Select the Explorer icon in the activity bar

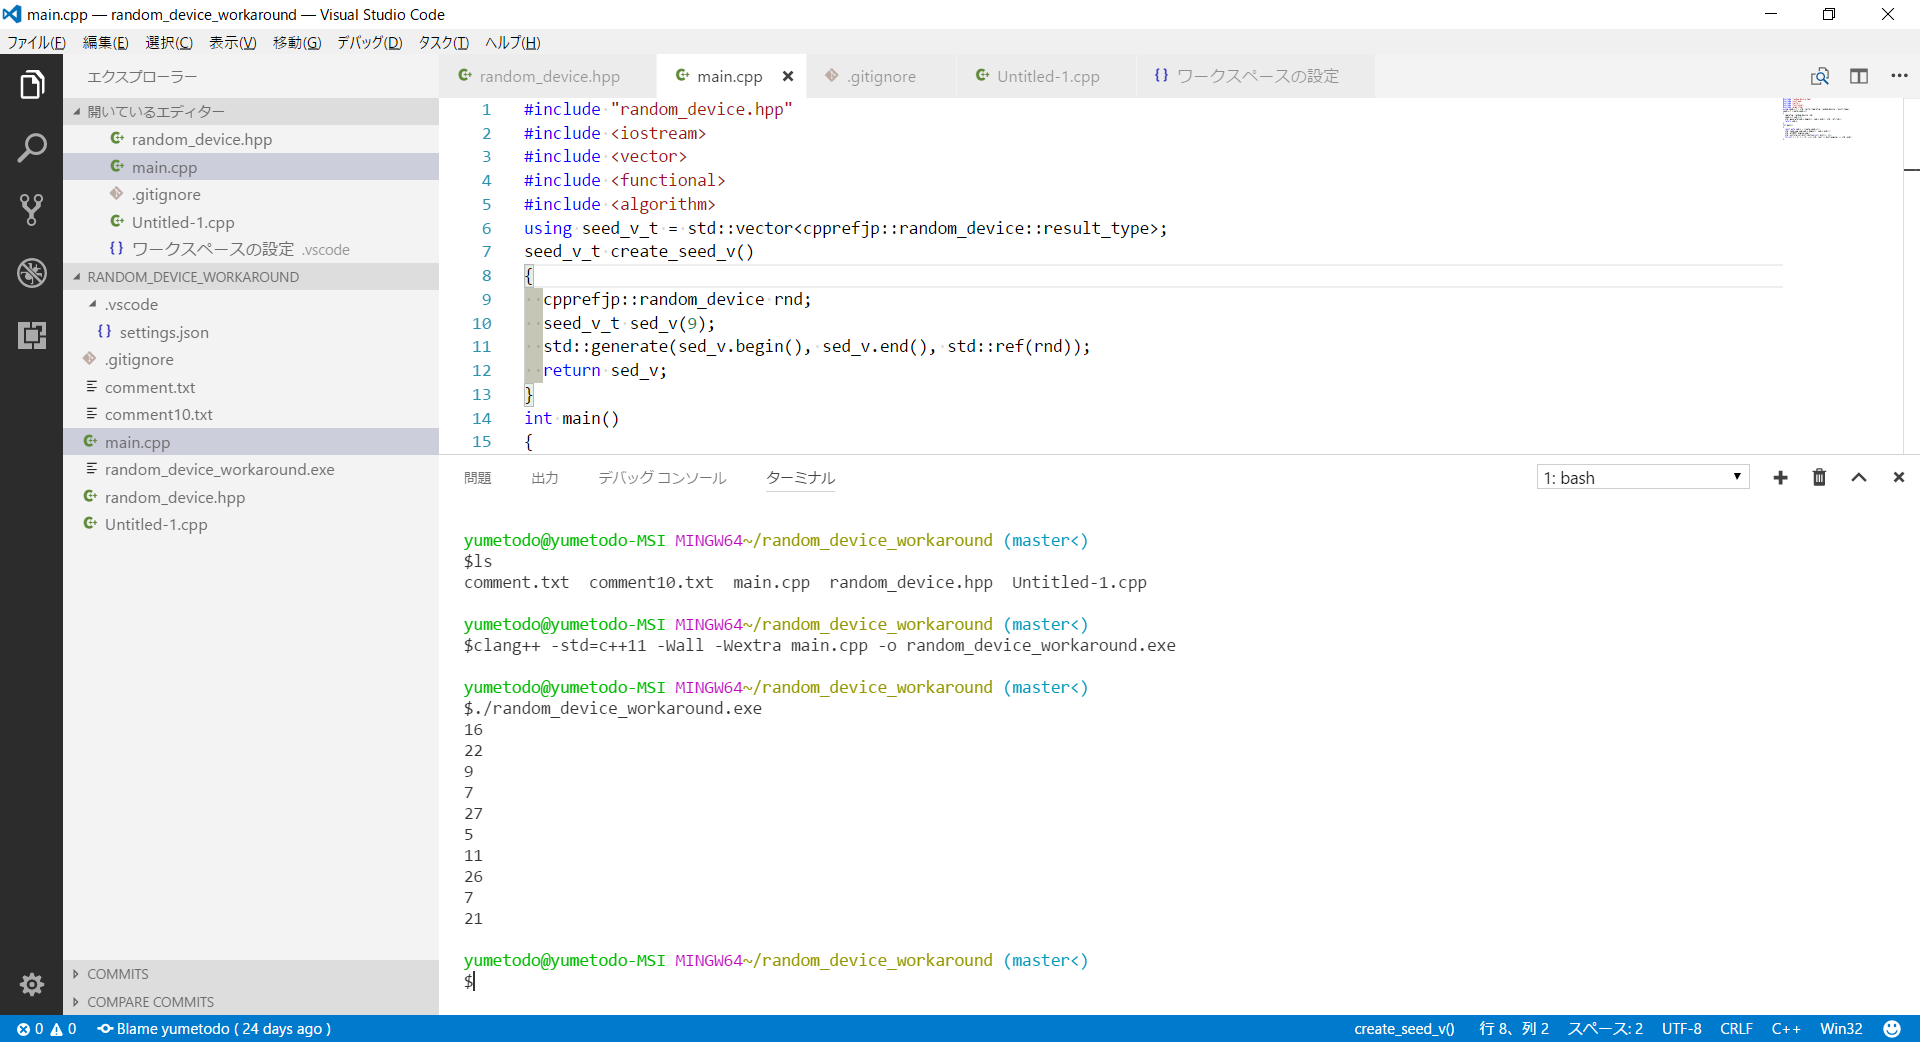[33, 84]
